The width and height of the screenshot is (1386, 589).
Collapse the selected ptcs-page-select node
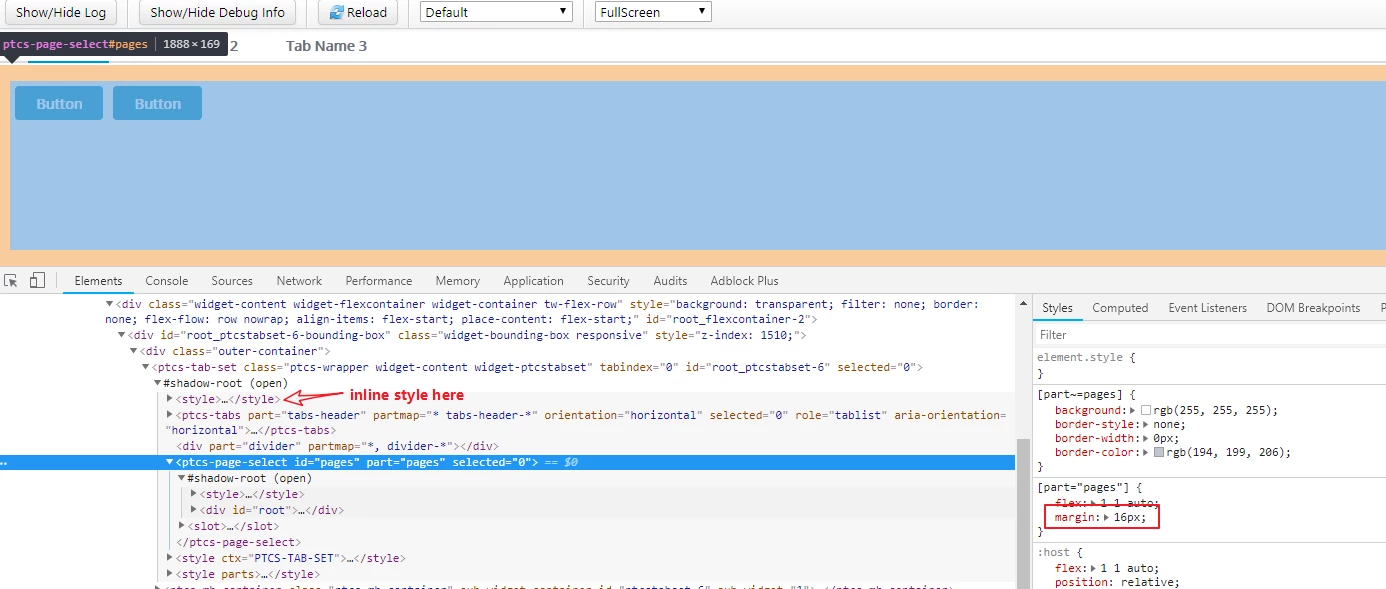coord(170,462)
